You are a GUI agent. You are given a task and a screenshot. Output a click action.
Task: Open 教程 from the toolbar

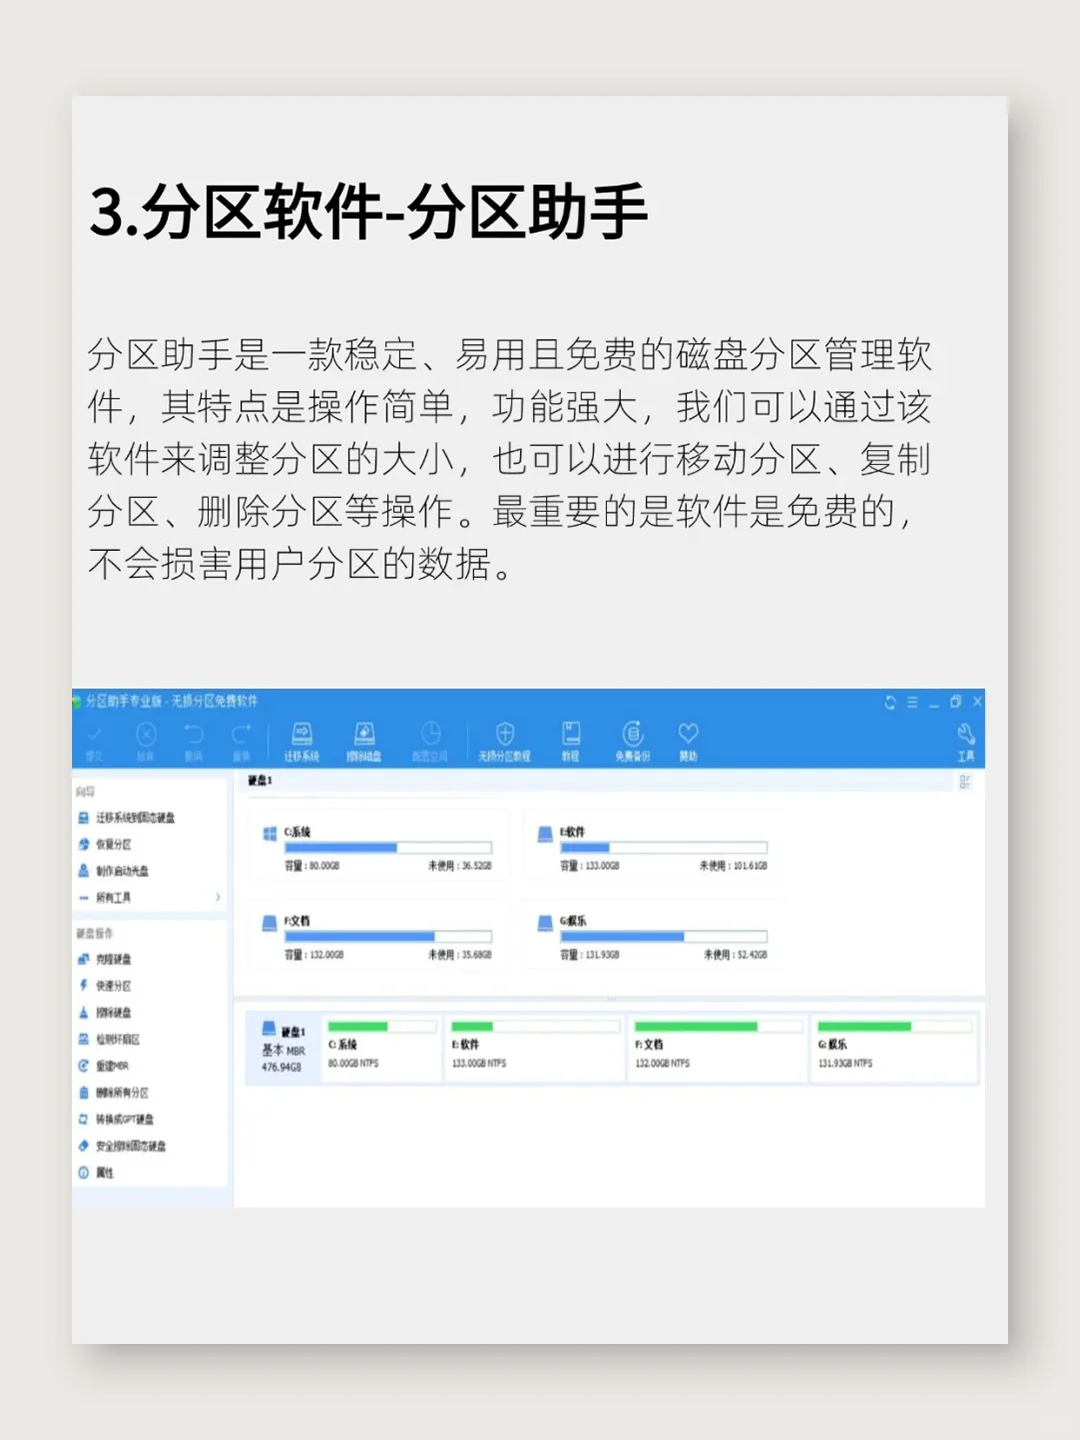pyautogui.click(x=571, y=740)
